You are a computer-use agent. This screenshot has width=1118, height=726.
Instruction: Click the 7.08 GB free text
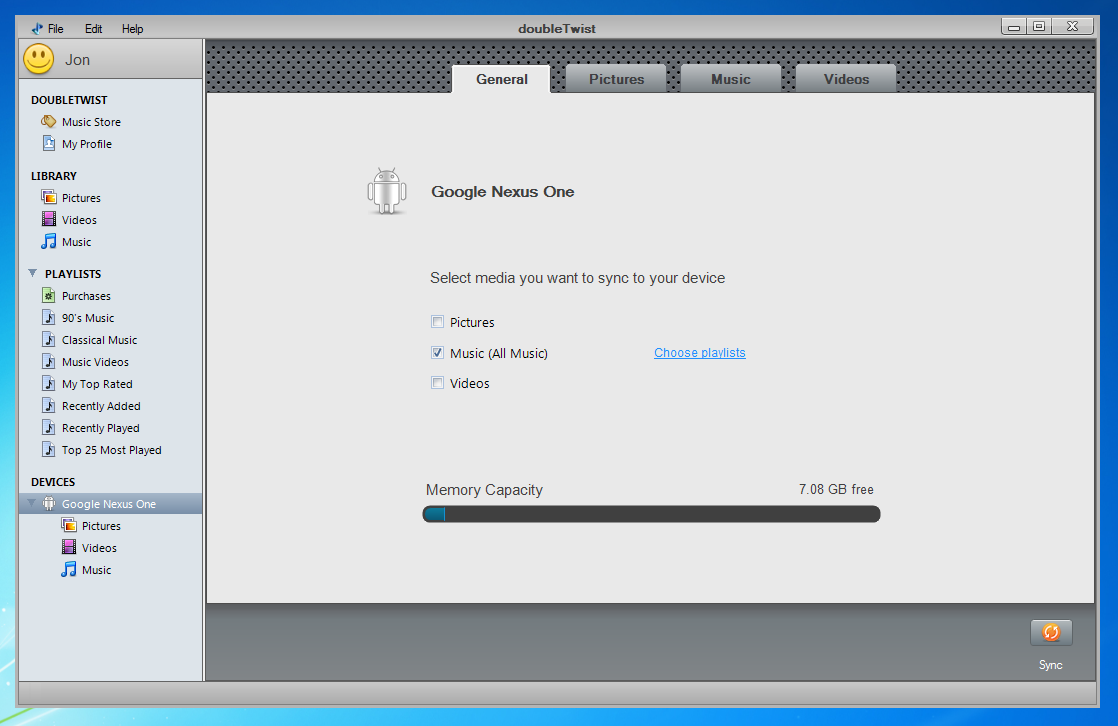pos(836,489)
